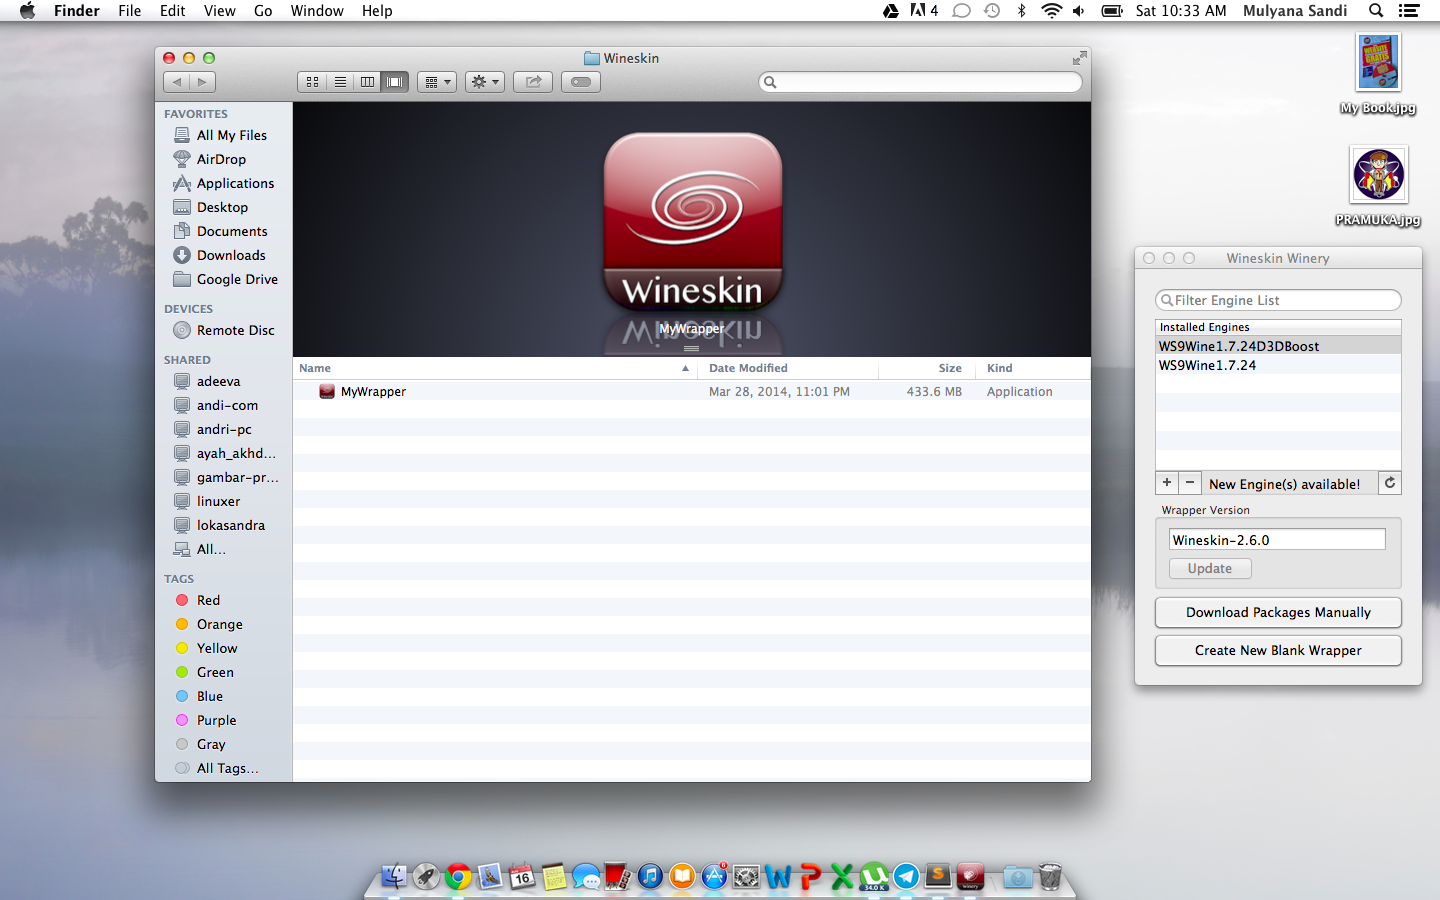Select engine WS9Wine1.7.24

tap(1278, 365)
